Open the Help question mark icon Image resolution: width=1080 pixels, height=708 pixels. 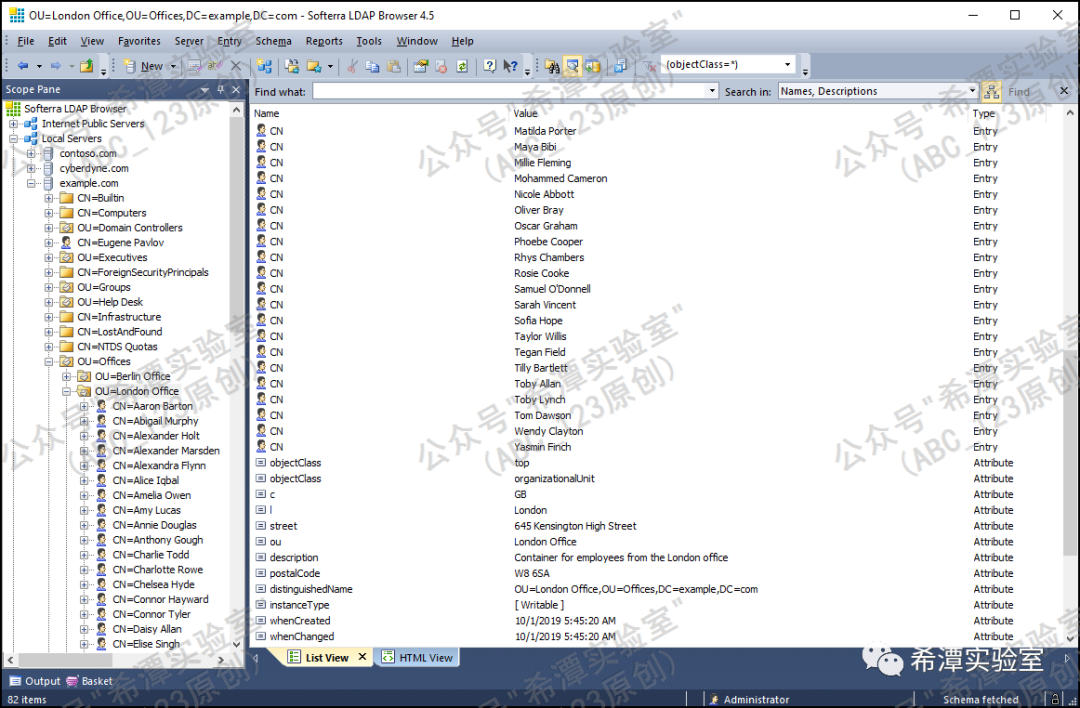[x=489, y=66]
